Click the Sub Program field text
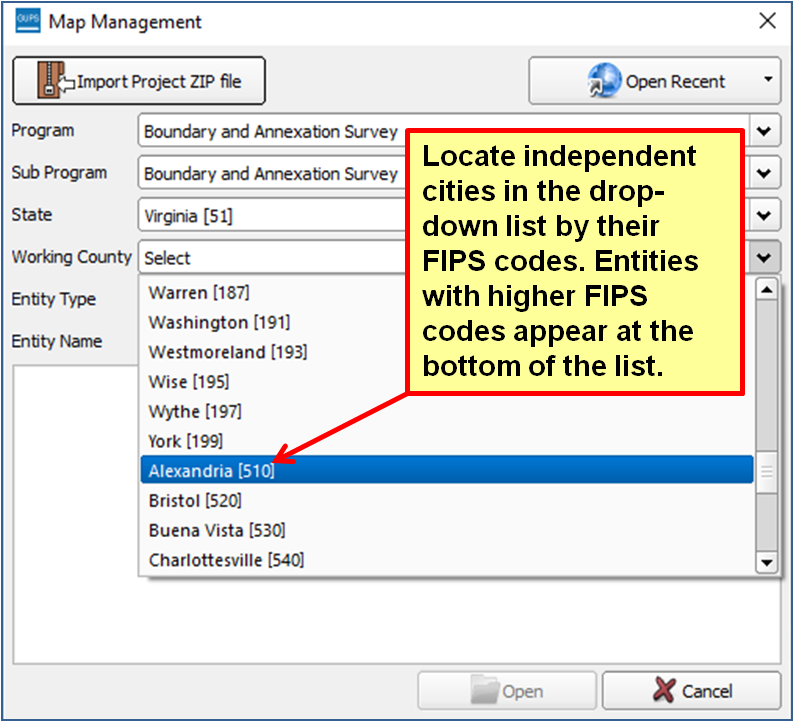Image resolution: width=794 pixels, height=722 pixels. coord(271,174)
